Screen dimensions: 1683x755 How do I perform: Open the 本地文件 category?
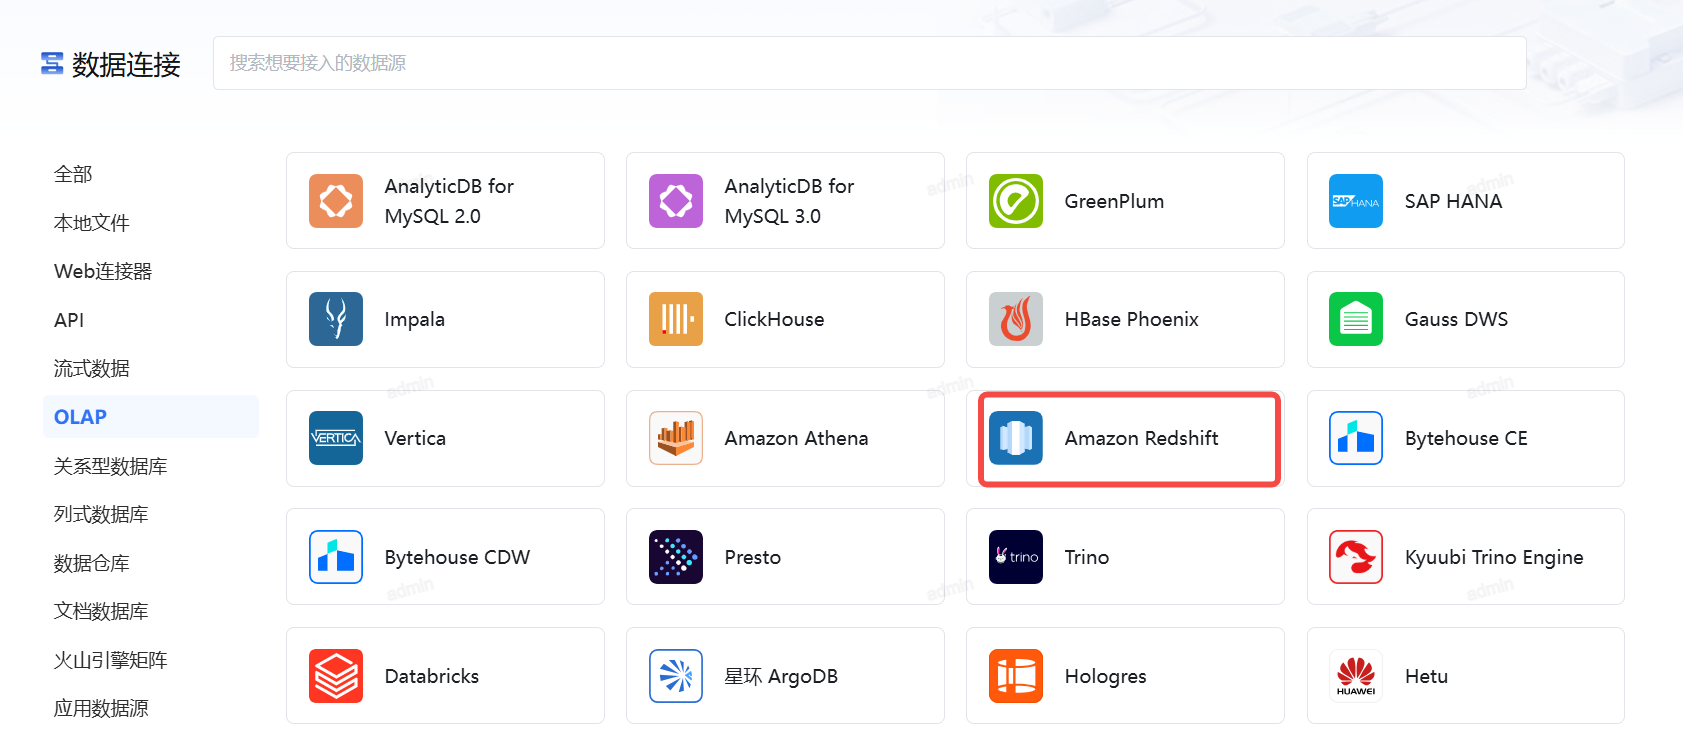[92, 223]
